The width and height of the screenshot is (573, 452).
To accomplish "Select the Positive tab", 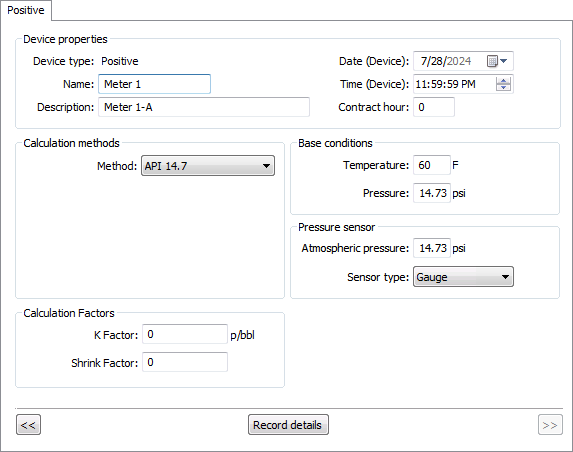I will [x=26, y=10].
